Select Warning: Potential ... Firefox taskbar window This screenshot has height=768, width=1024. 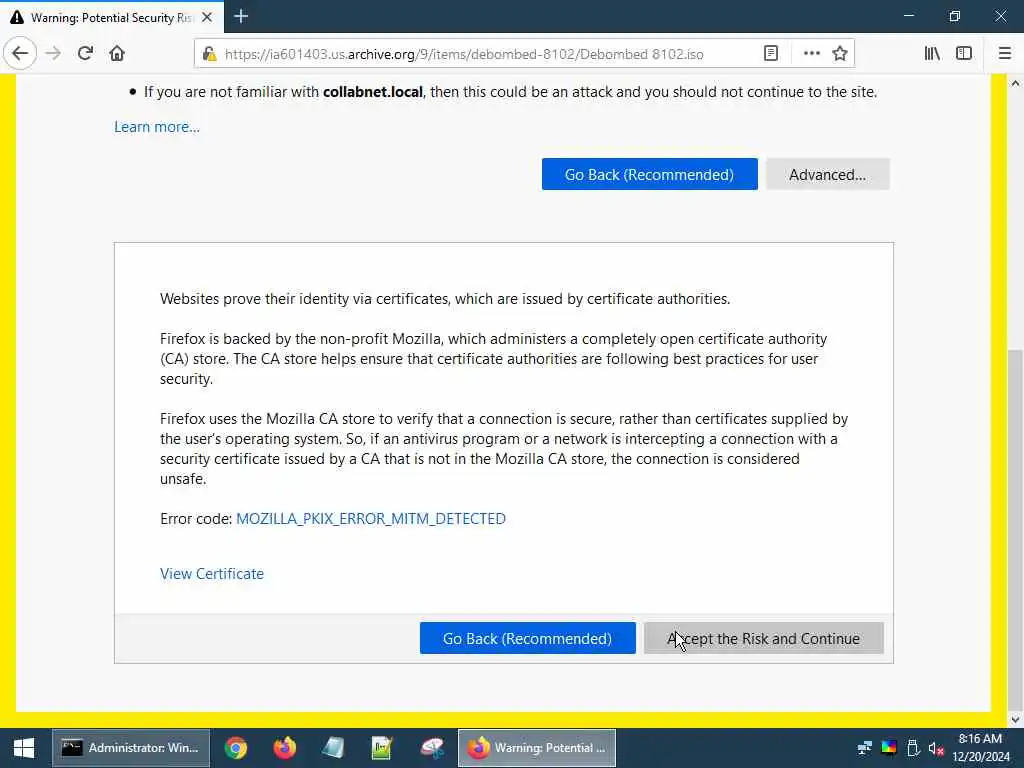537,748
